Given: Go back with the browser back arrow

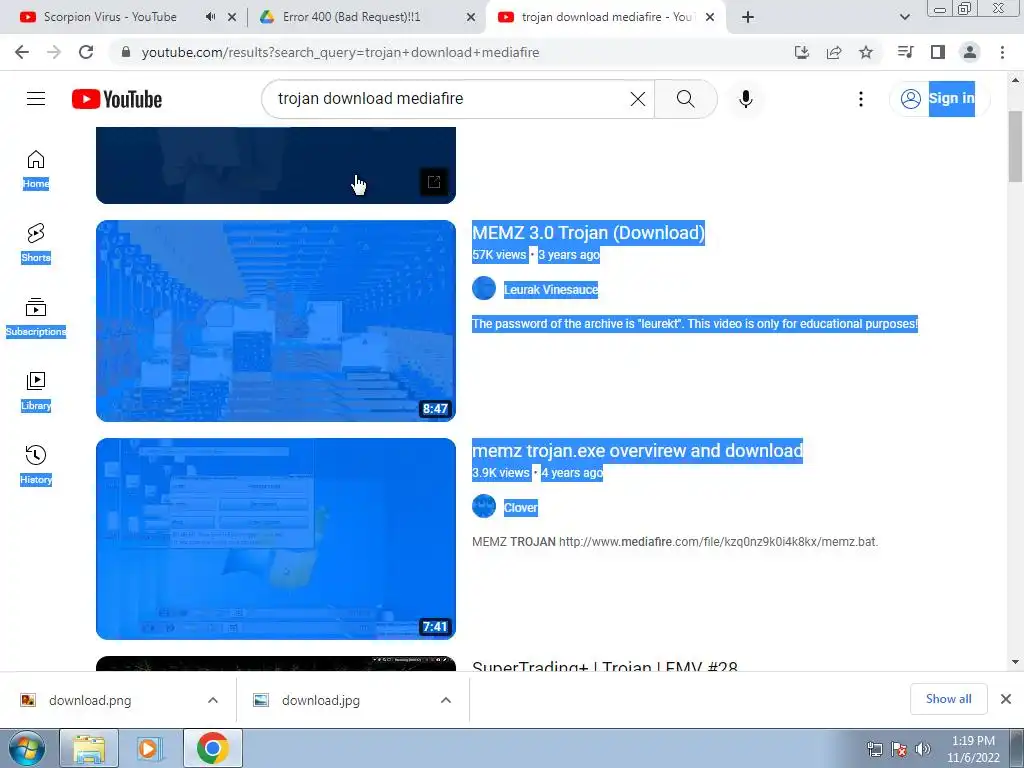Looking at the screenshot, I should (22, 52).
